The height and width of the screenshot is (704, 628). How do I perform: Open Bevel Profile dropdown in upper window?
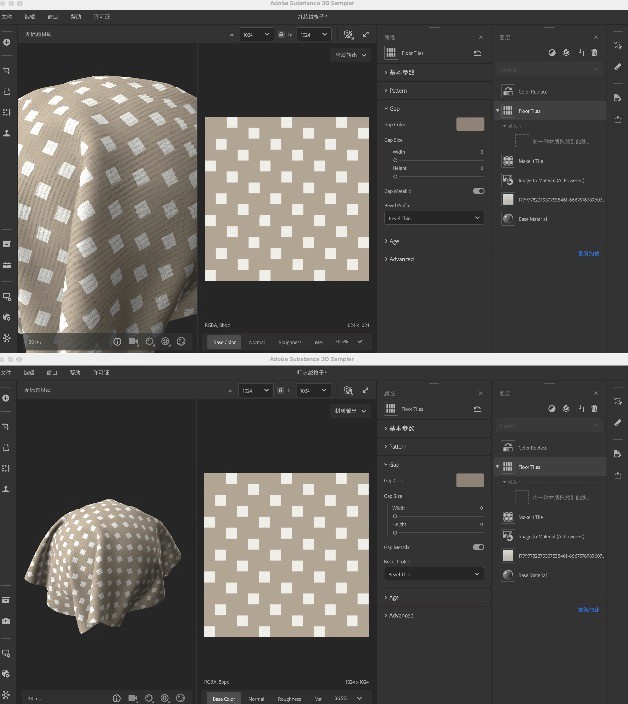(434, 218)
